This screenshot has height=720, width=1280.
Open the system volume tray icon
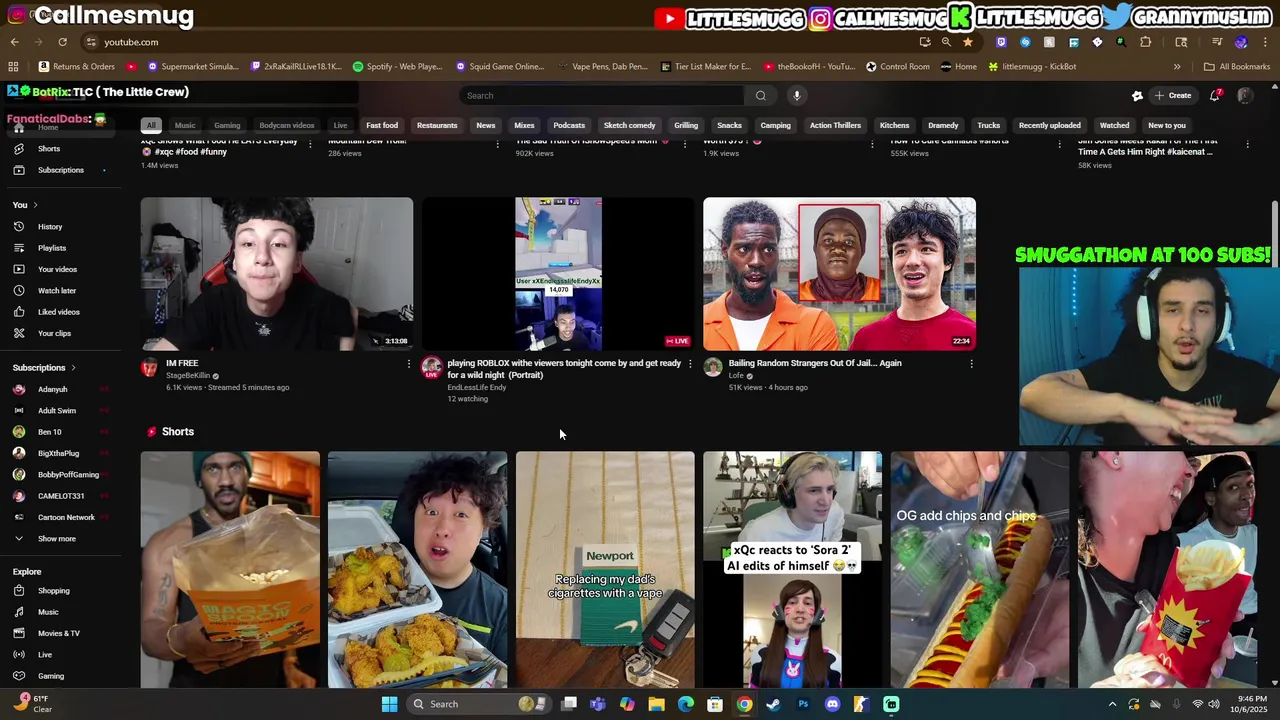[x=1213, y=704]
